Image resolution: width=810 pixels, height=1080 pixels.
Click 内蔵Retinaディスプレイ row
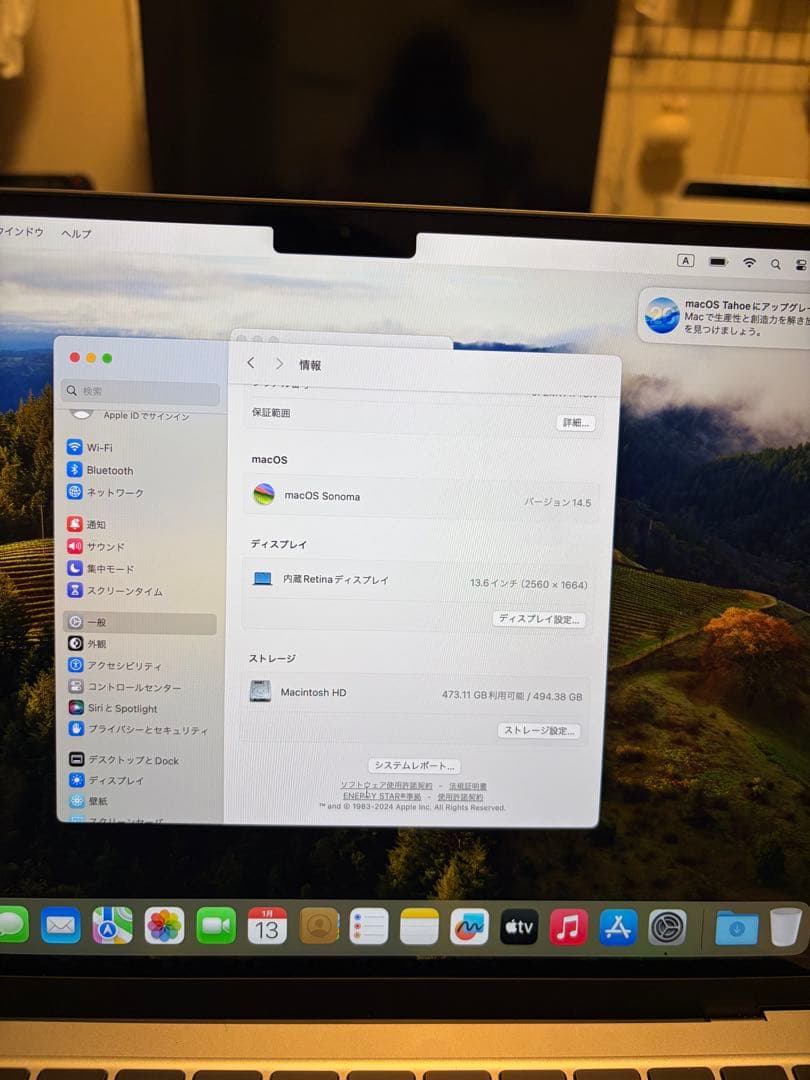(419, 581)
